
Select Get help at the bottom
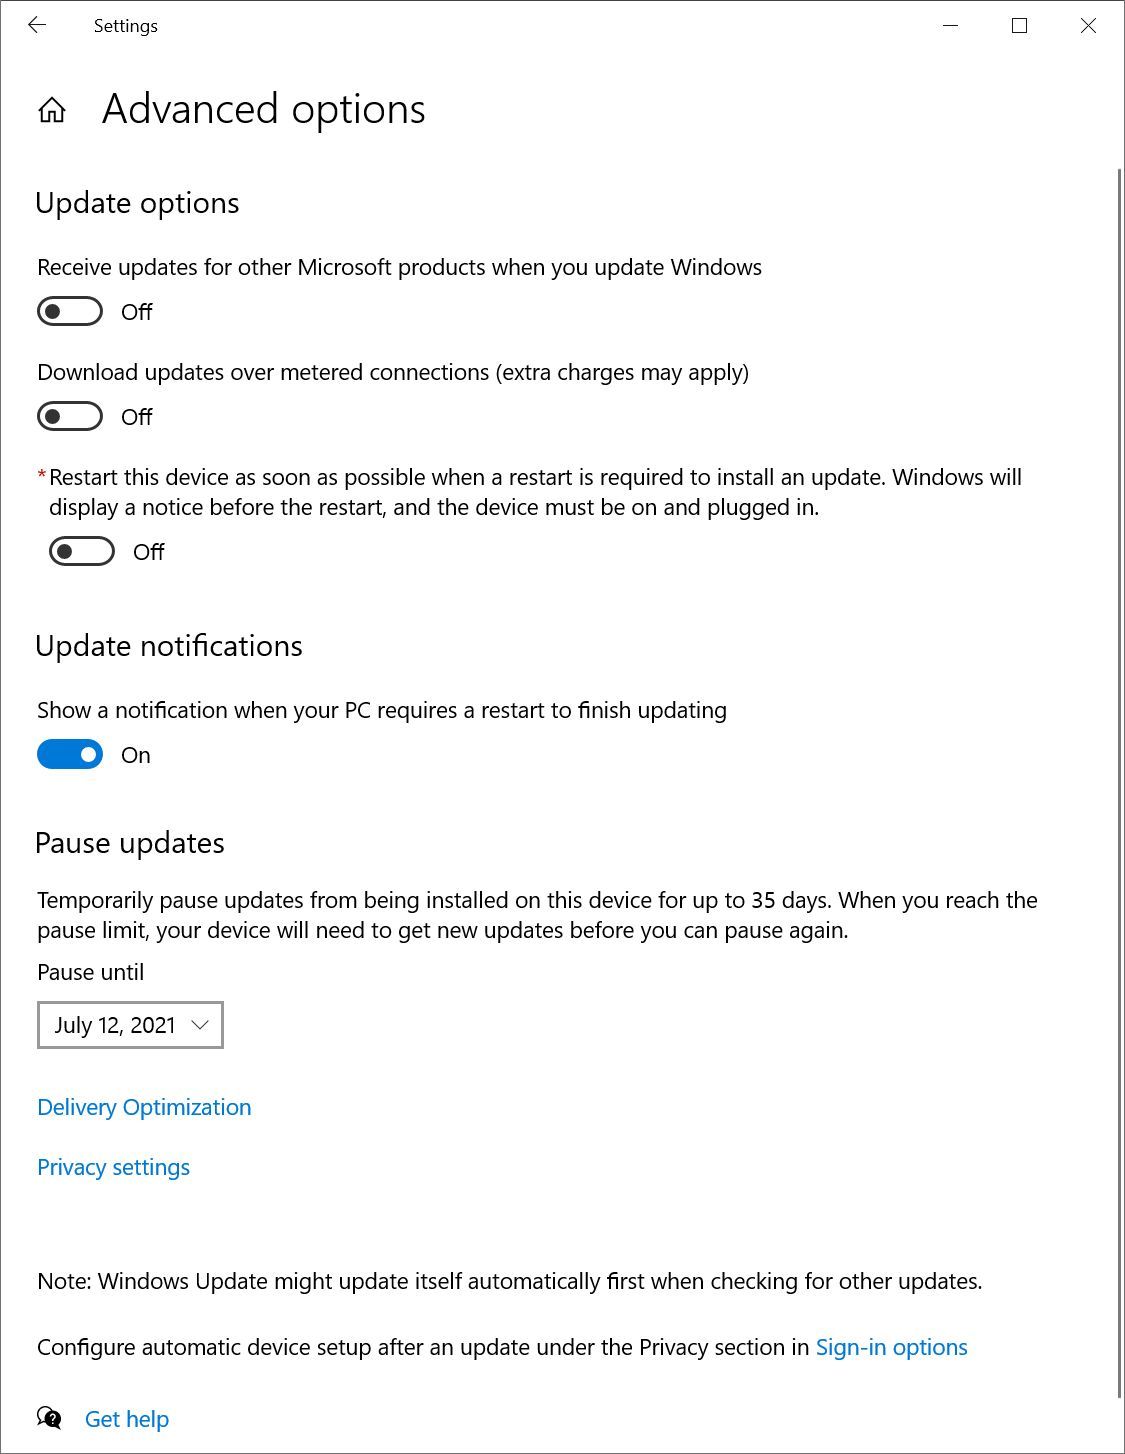(127, 1418)
